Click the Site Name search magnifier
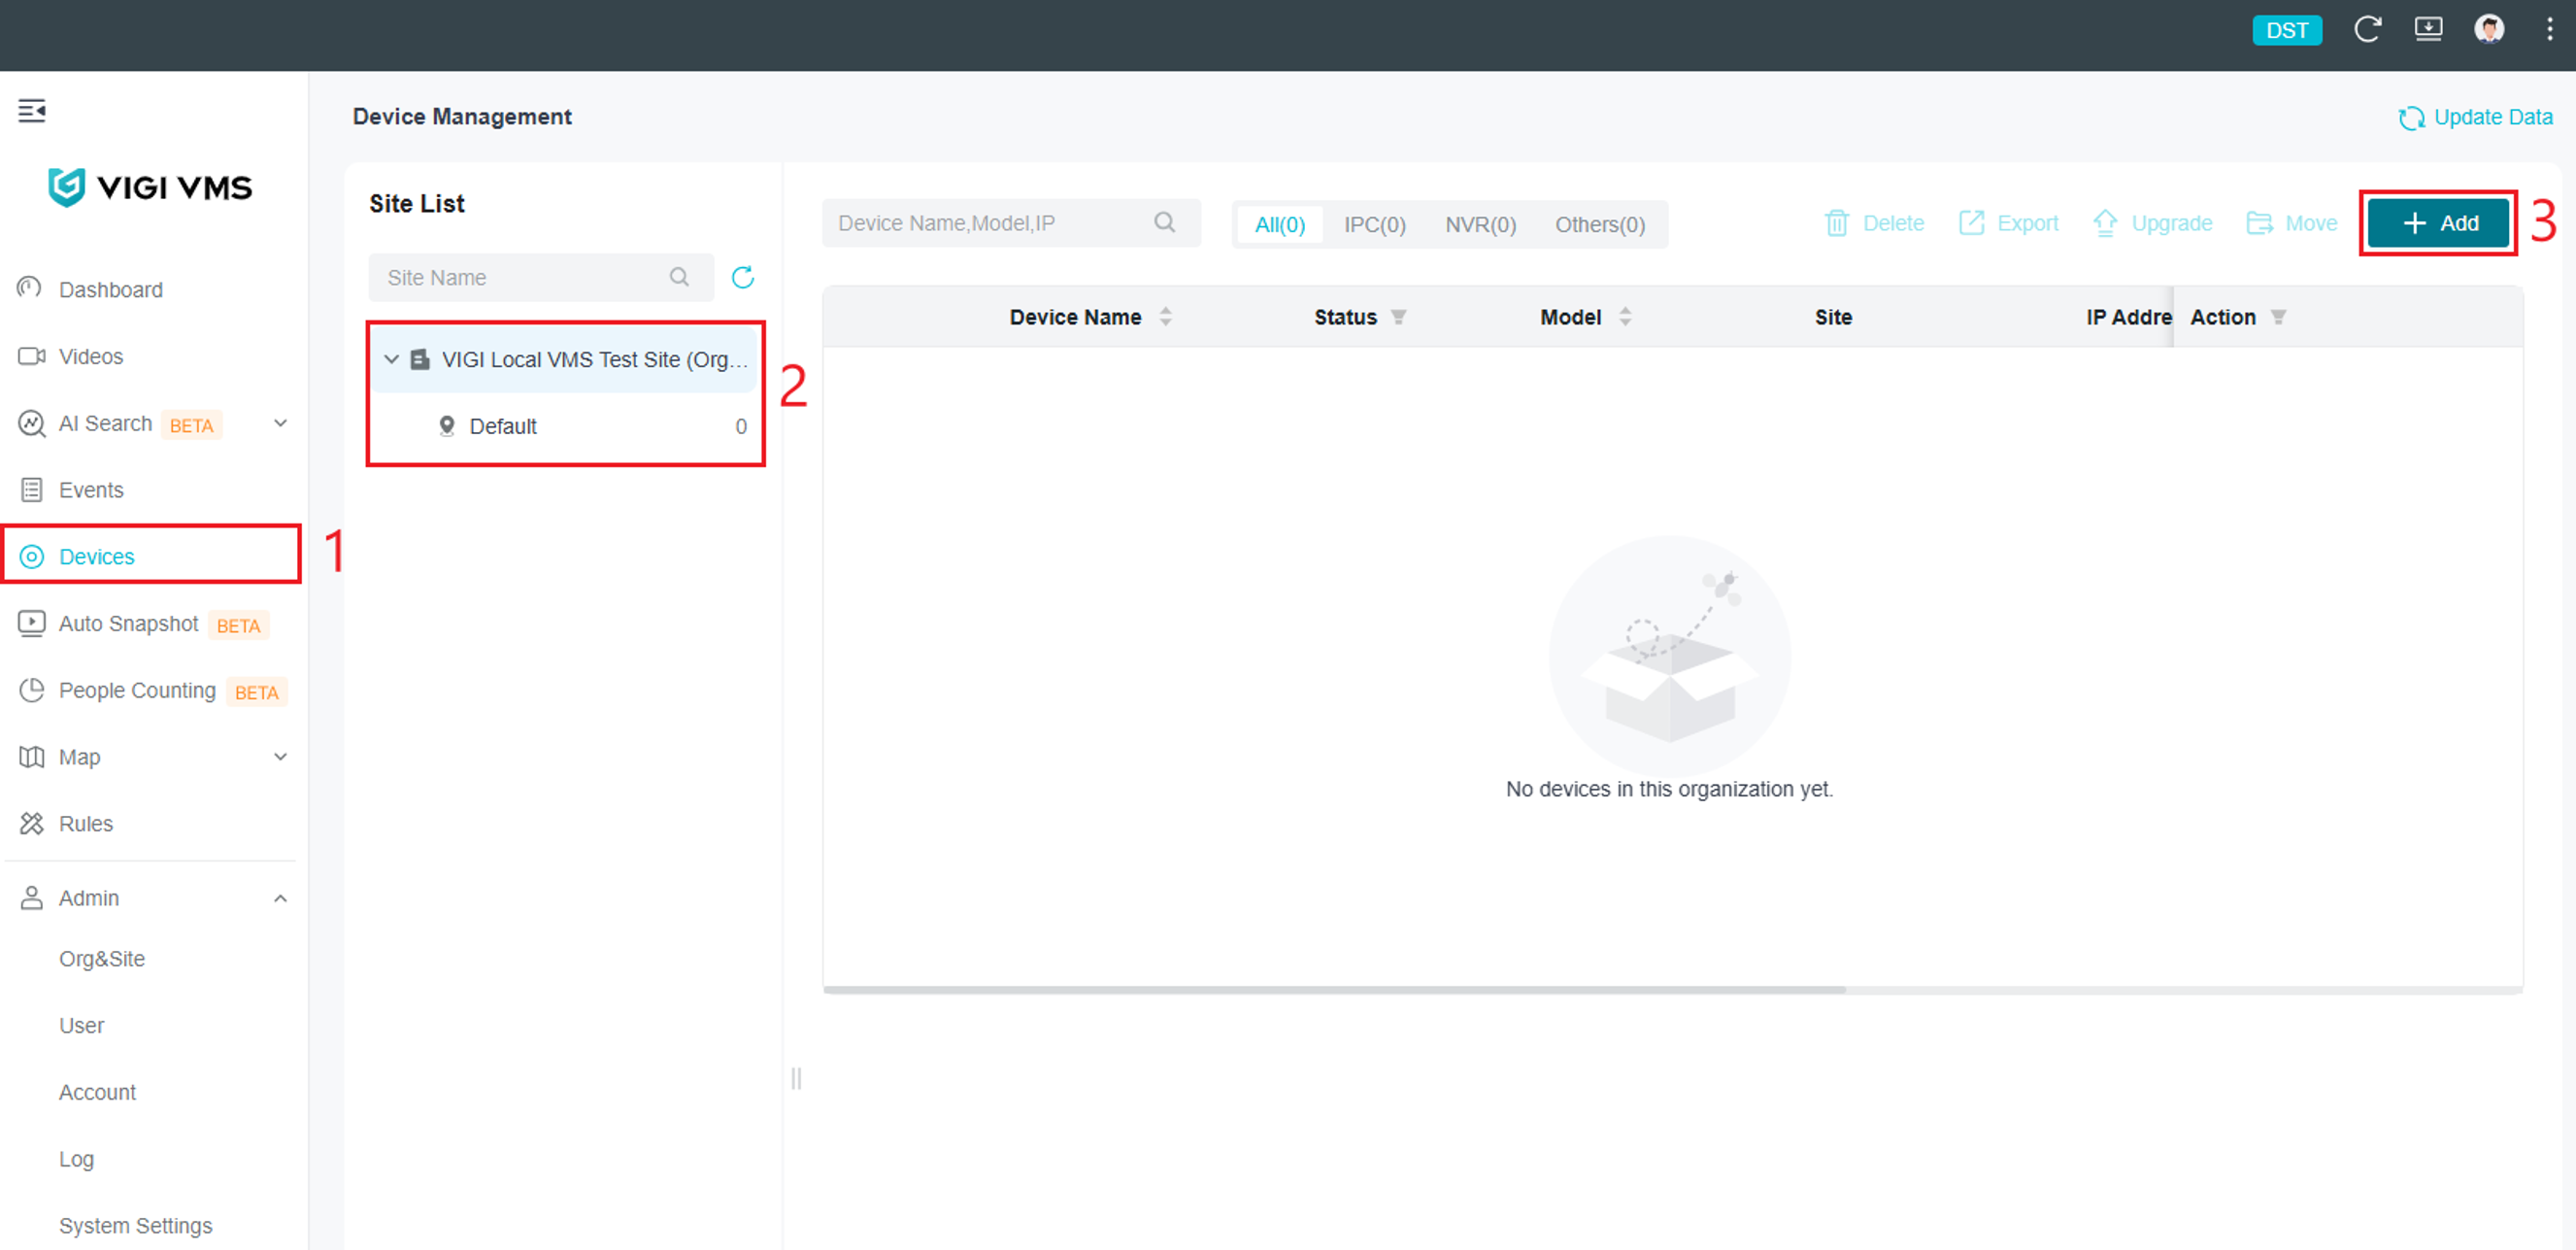This screenshot has height=1250, width=2576. [679, 277]
